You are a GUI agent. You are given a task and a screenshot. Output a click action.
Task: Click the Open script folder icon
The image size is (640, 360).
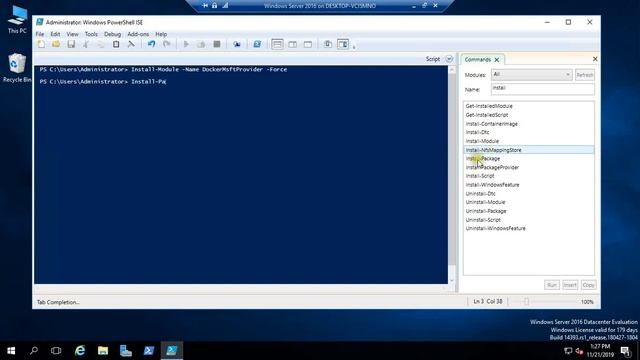point(56,44)
